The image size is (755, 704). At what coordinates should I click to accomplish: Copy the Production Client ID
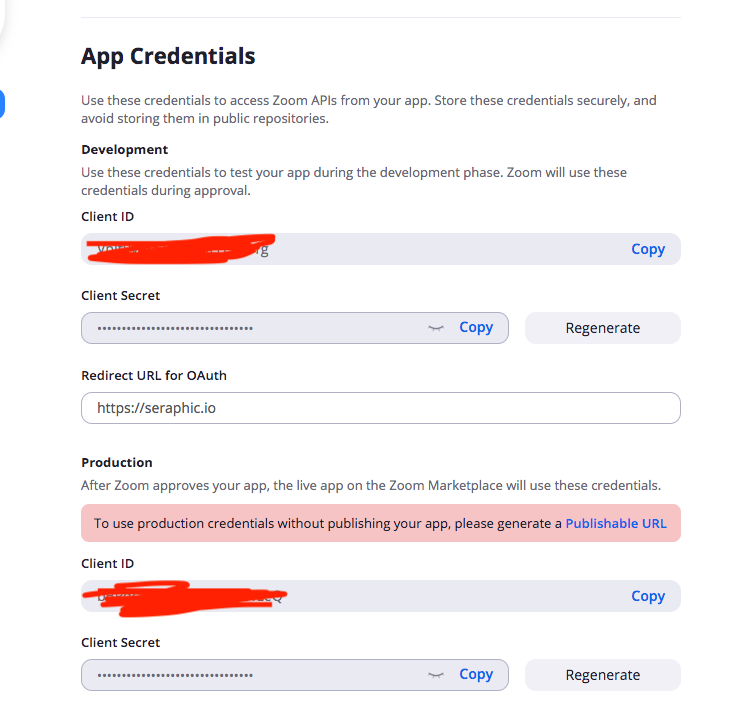[648, 596]
